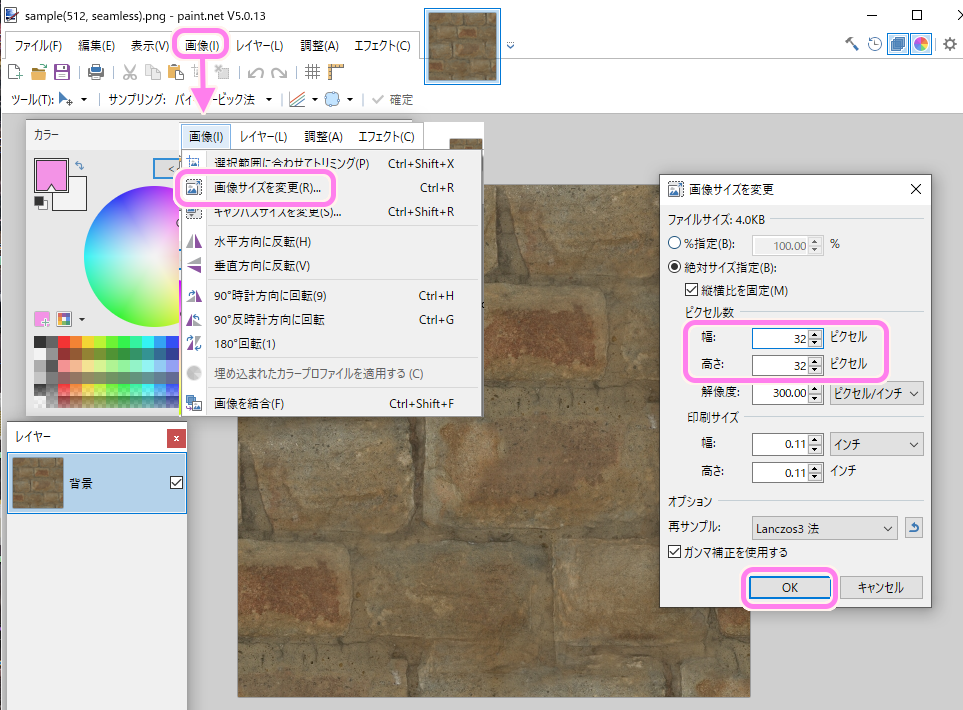This screenshot has height=710, width=963.
Task: Enable the 縦横比を固定 checkbox
Action: pos(693,289)
